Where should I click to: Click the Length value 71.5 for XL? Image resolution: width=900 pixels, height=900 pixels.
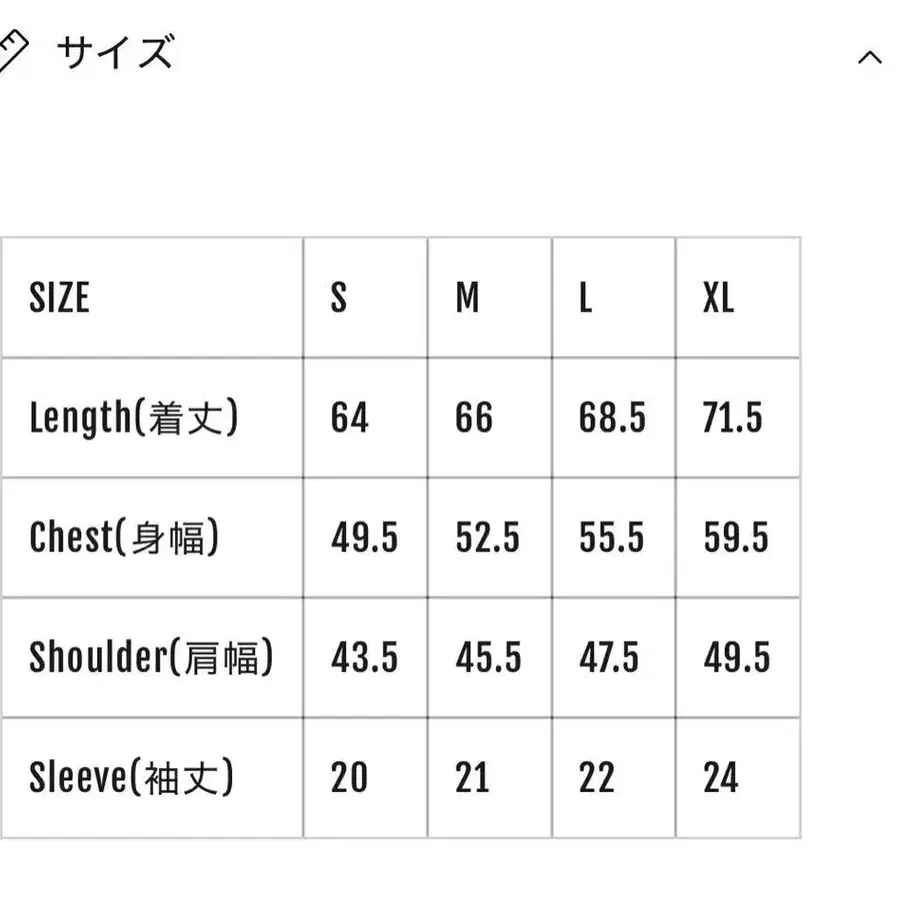(x=732, y=417)
